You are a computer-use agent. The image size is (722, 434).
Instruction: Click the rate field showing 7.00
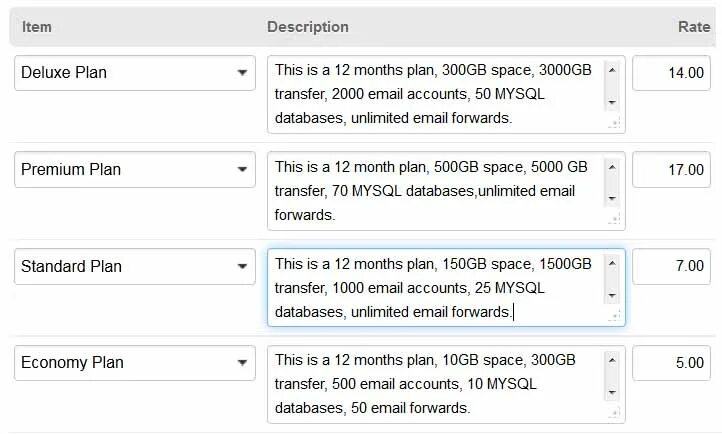671,267
